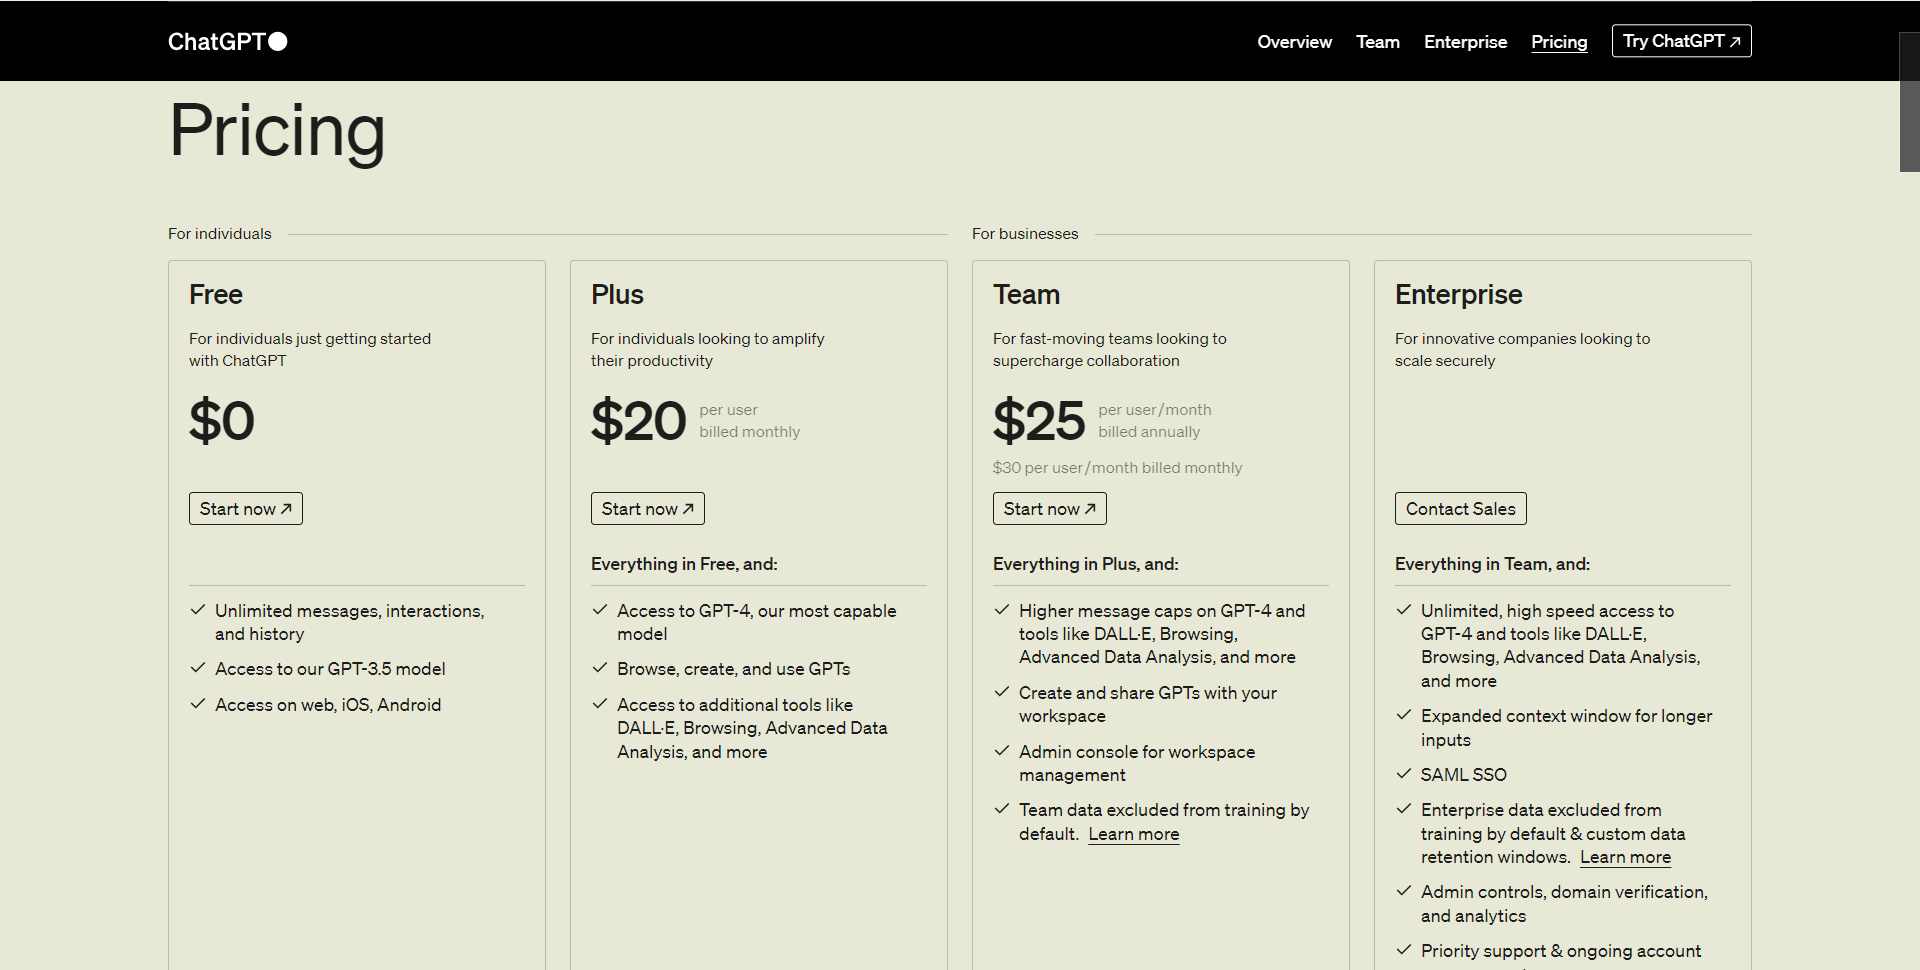
Task: Click 'Browse, create, and use GPTs' feature
Action: coord(733,669)
